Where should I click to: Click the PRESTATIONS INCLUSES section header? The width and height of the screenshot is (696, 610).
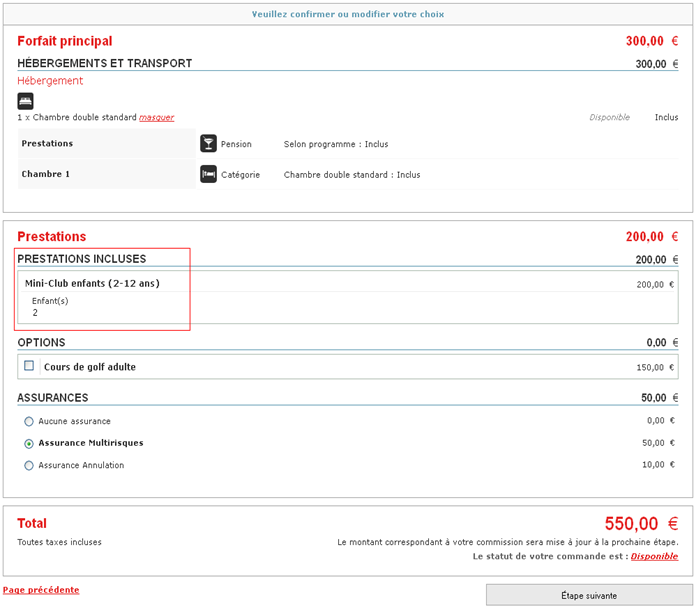click(81, 259)
